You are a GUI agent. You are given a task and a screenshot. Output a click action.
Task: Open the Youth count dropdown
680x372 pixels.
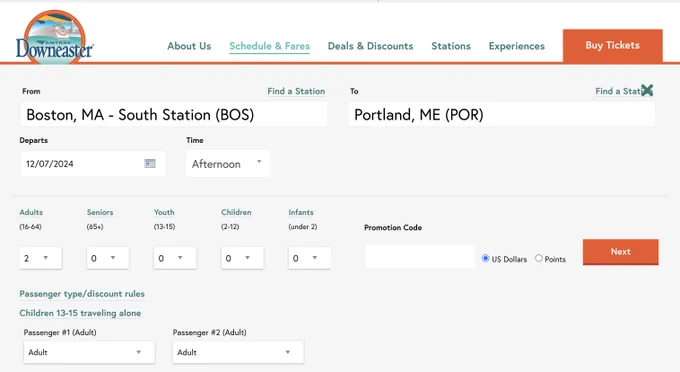point(175,258)
